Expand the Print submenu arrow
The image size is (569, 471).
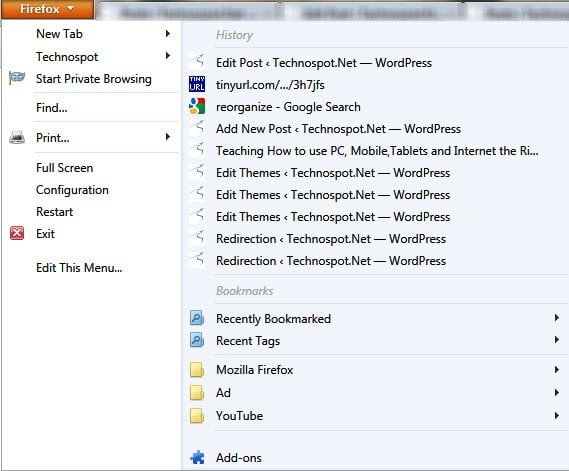click(168, 137)
